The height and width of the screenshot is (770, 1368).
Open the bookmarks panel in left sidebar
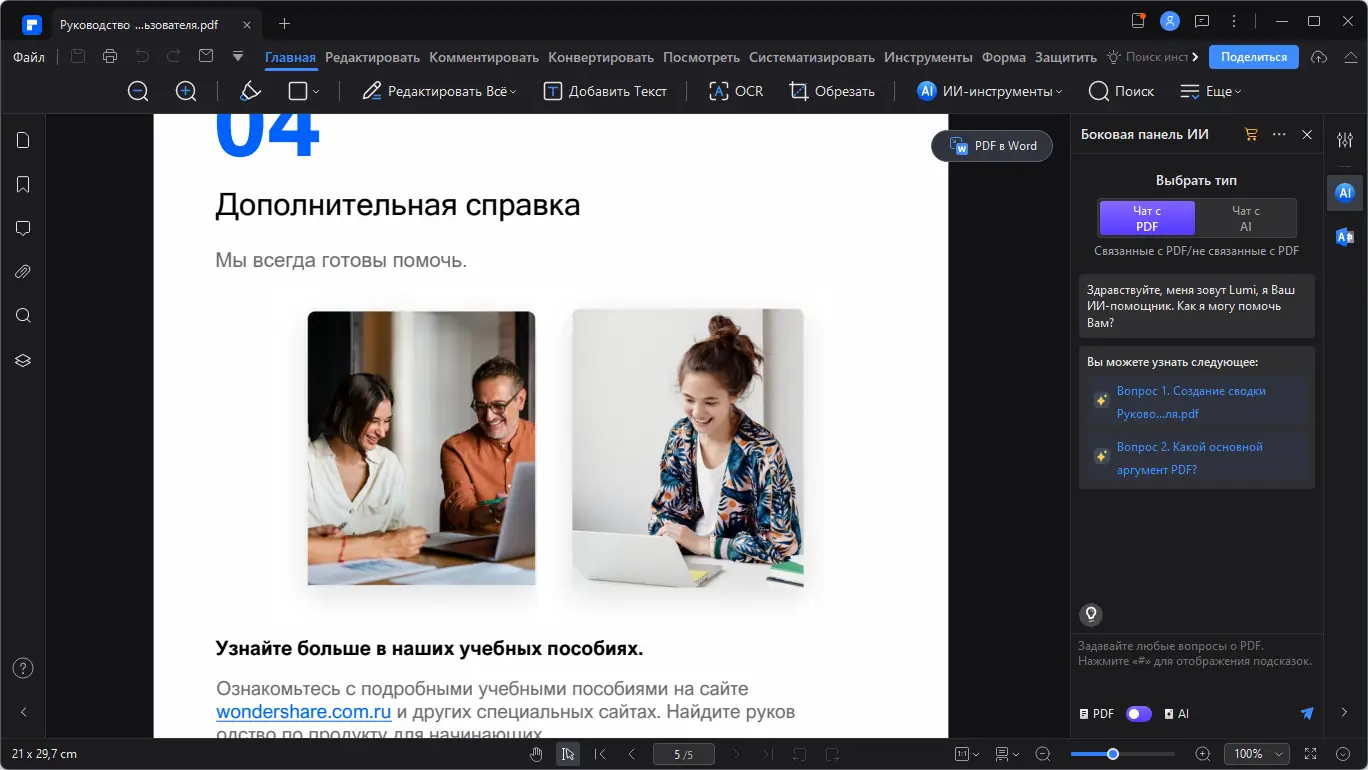pyautogui.click(x=22, y=184)
